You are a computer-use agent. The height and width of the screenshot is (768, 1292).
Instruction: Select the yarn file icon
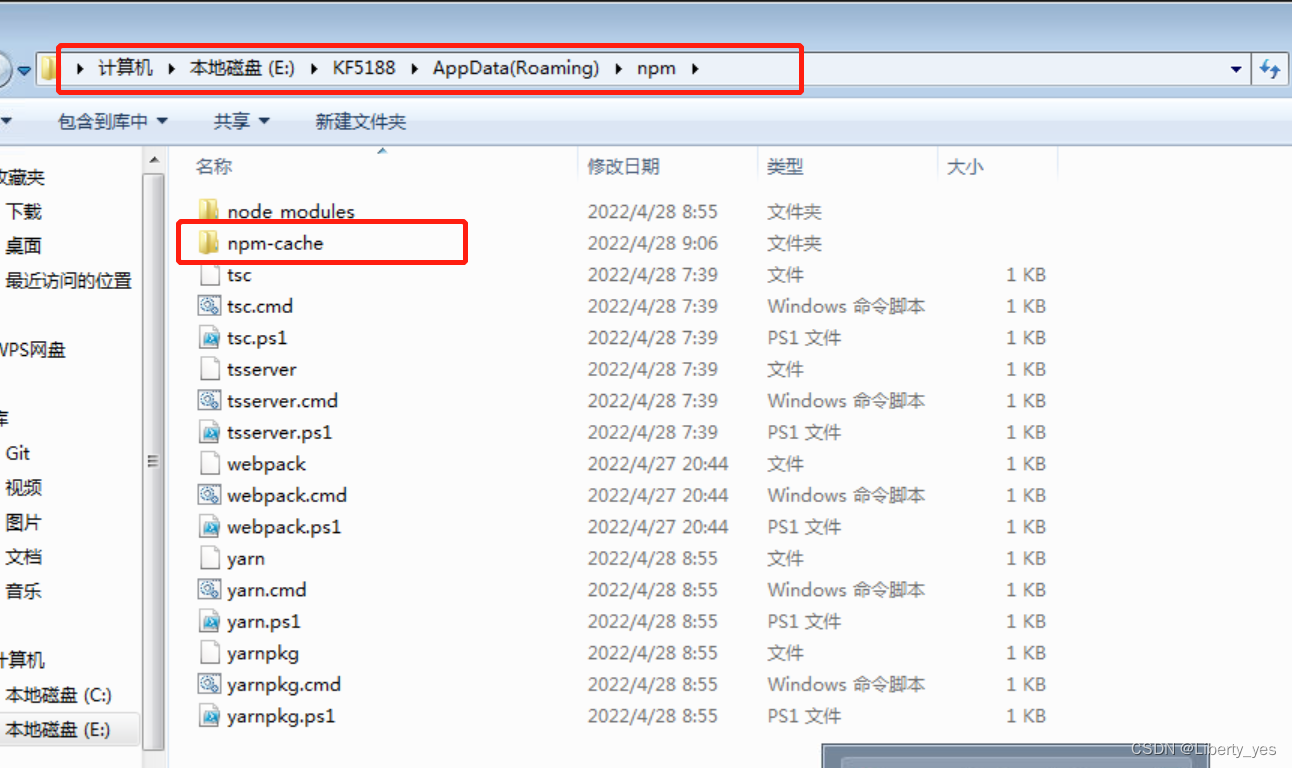[x=209, y=558]
